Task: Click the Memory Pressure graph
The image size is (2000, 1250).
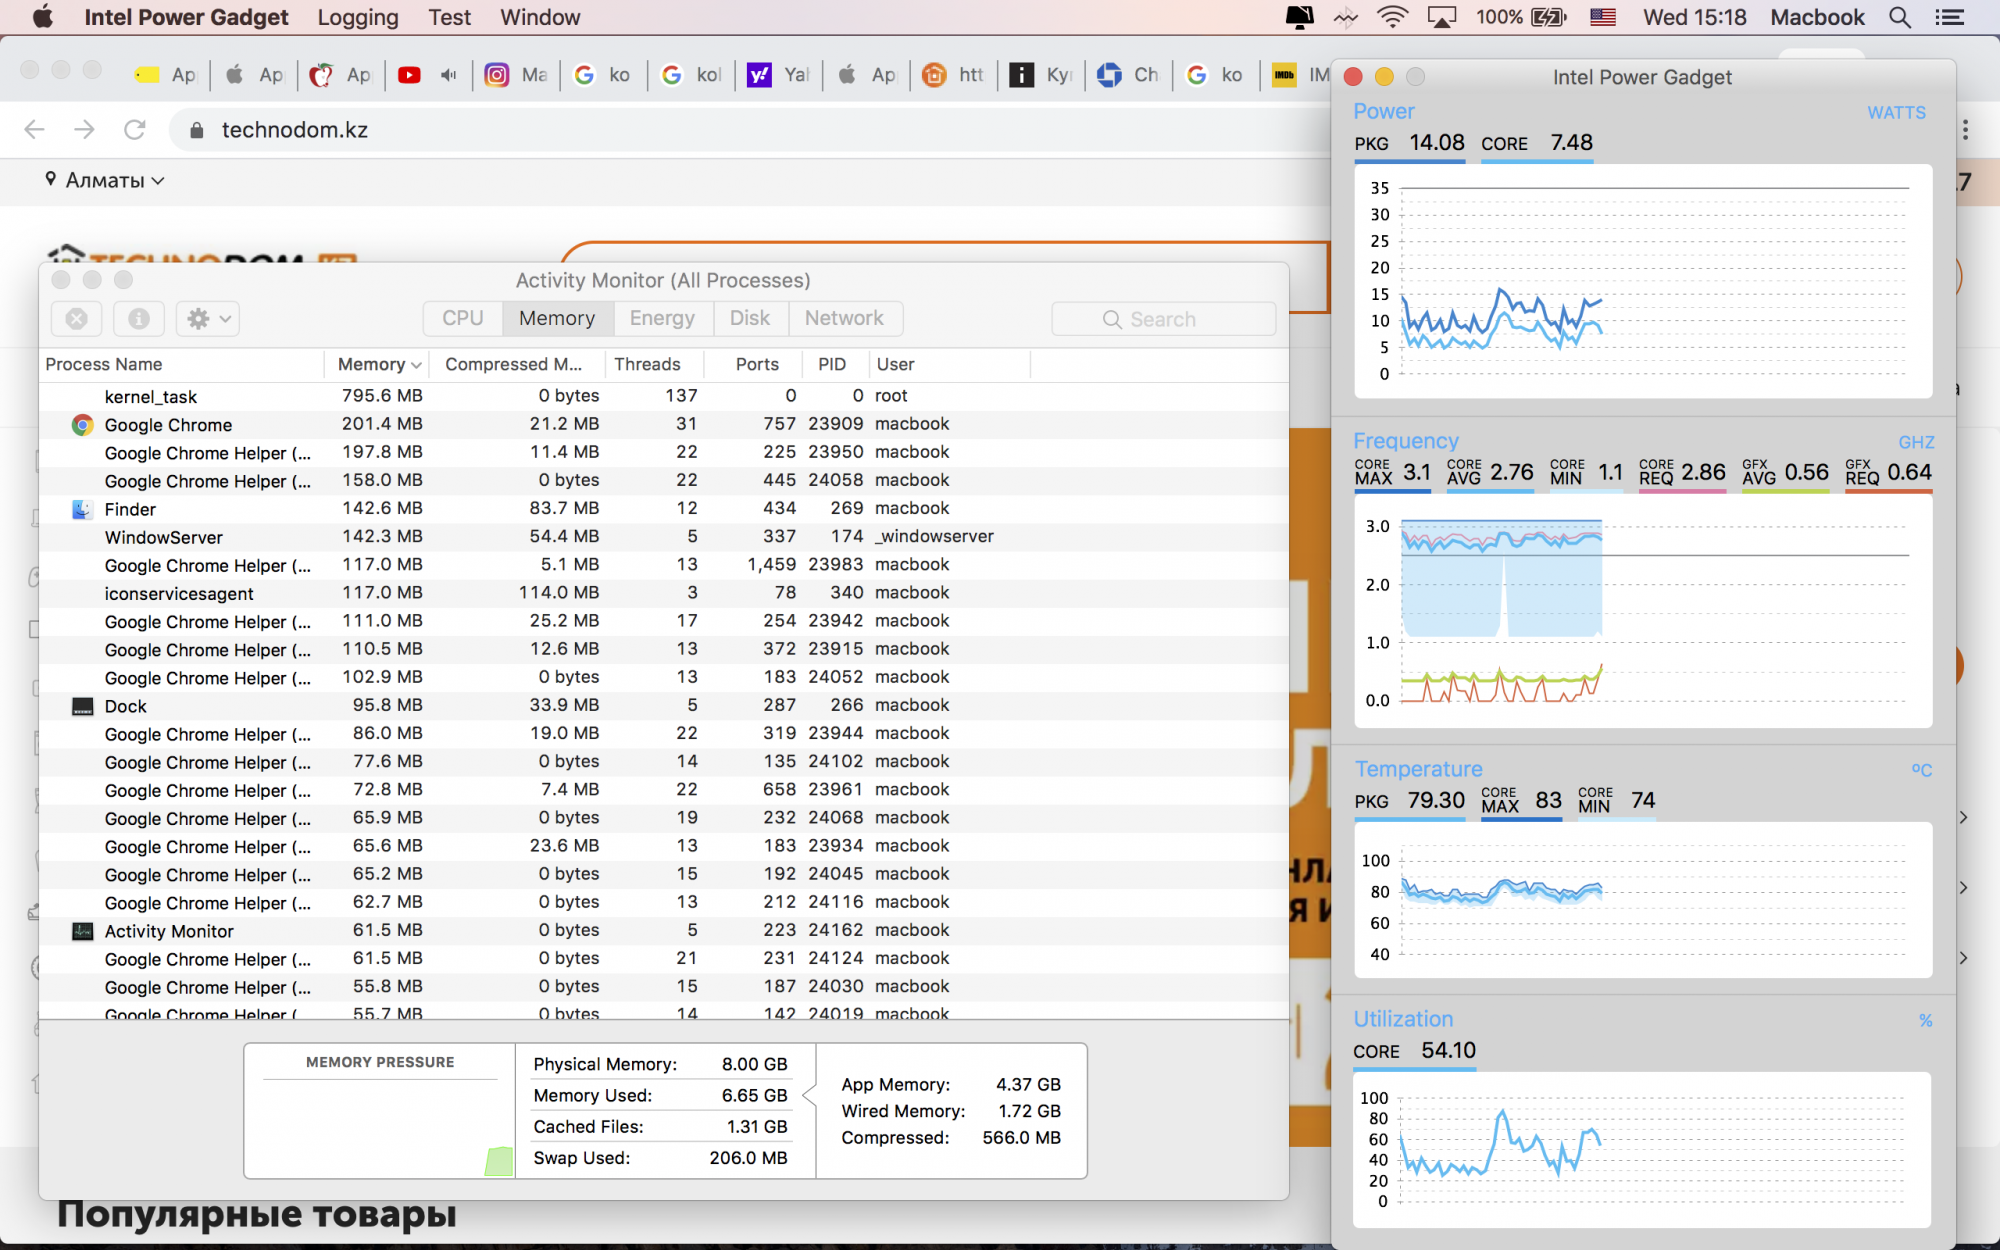Action: click(x=380, y=1126)
